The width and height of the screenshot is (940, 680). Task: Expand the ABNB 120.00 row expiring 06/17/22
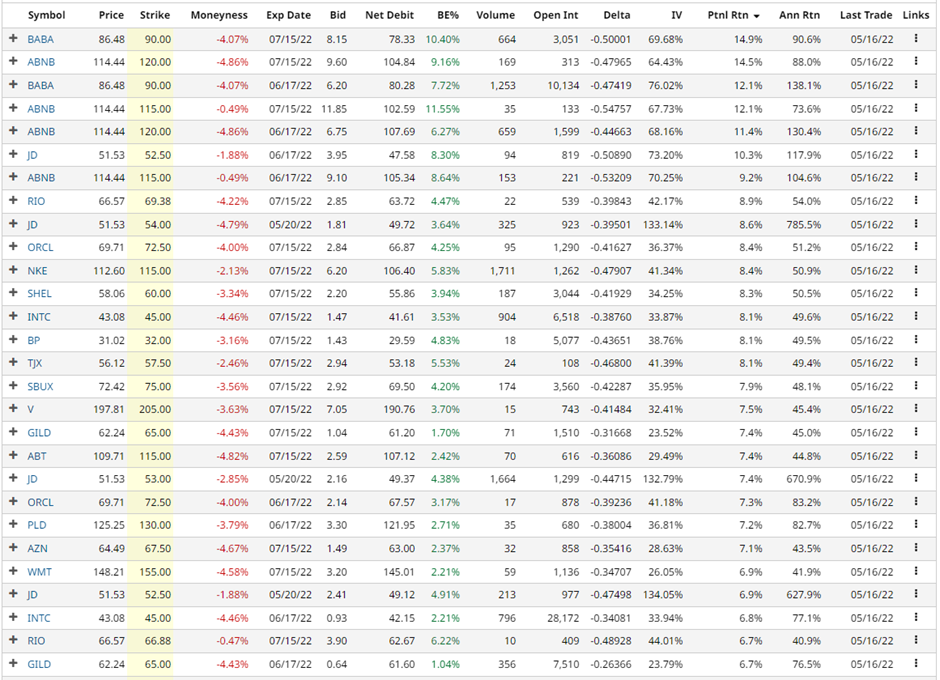click(x=13, y=131)
